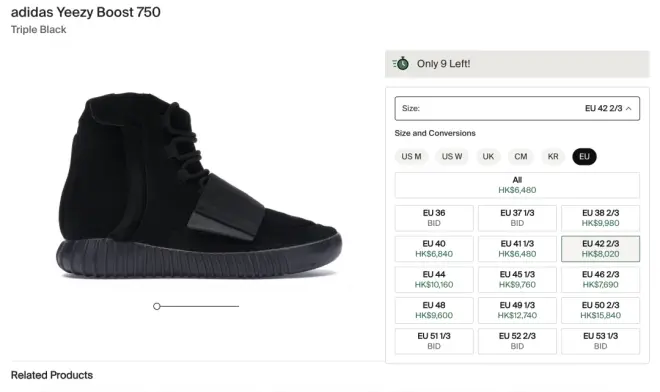Select size EU 44 at HK$10,160
The image size is (660, 392).
click(434, 280)
